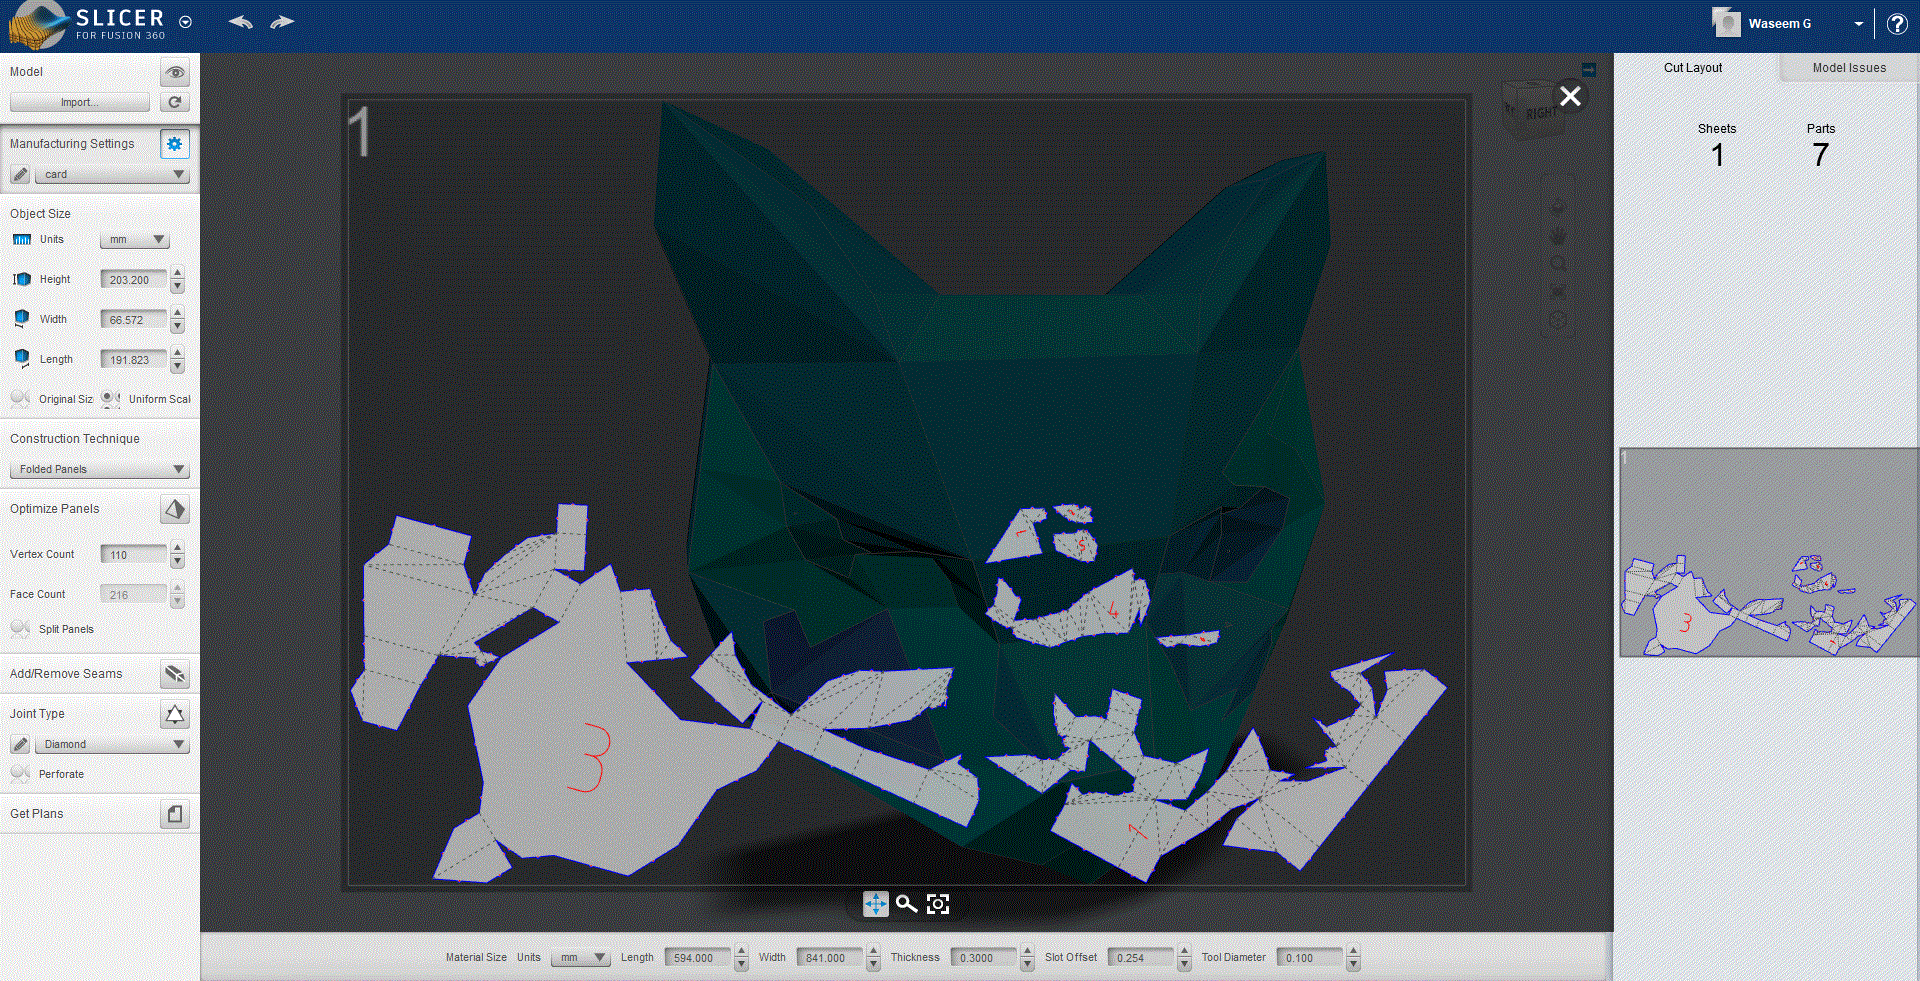This screenshot has height=981, width=1920.
Task: Toggle the Perforate option
Action: [20, 774]
